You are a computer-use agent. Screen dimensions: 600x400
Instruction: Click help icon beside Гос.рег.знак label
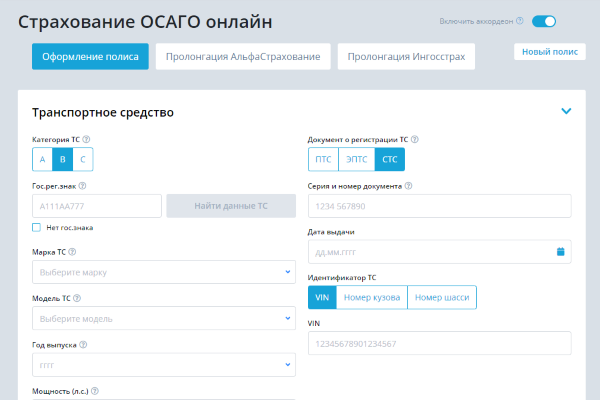tap(82, 185)
